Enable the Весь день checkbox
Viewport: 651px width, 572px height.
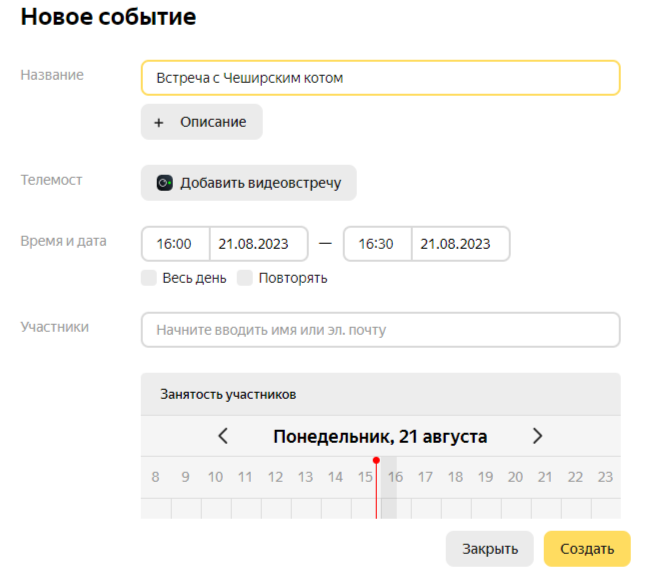pos(149,278)
